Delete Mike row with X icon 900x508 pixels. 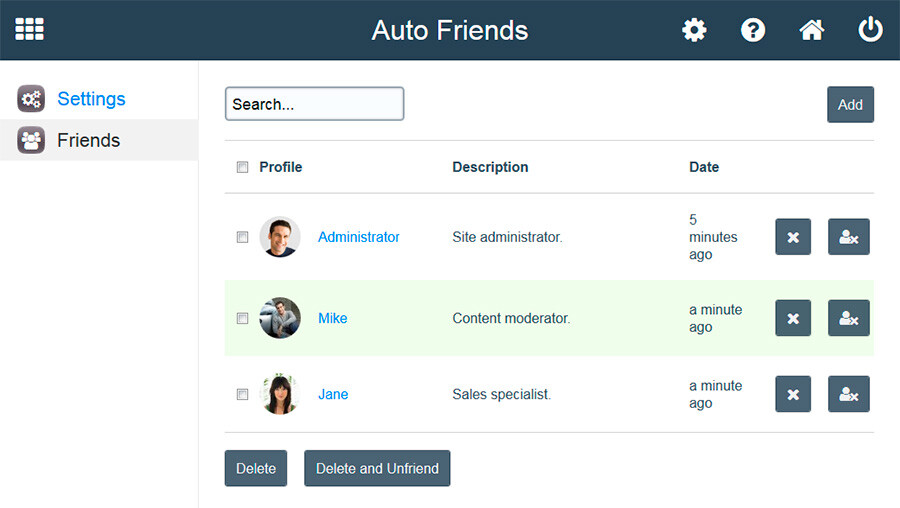click(793, 318)
